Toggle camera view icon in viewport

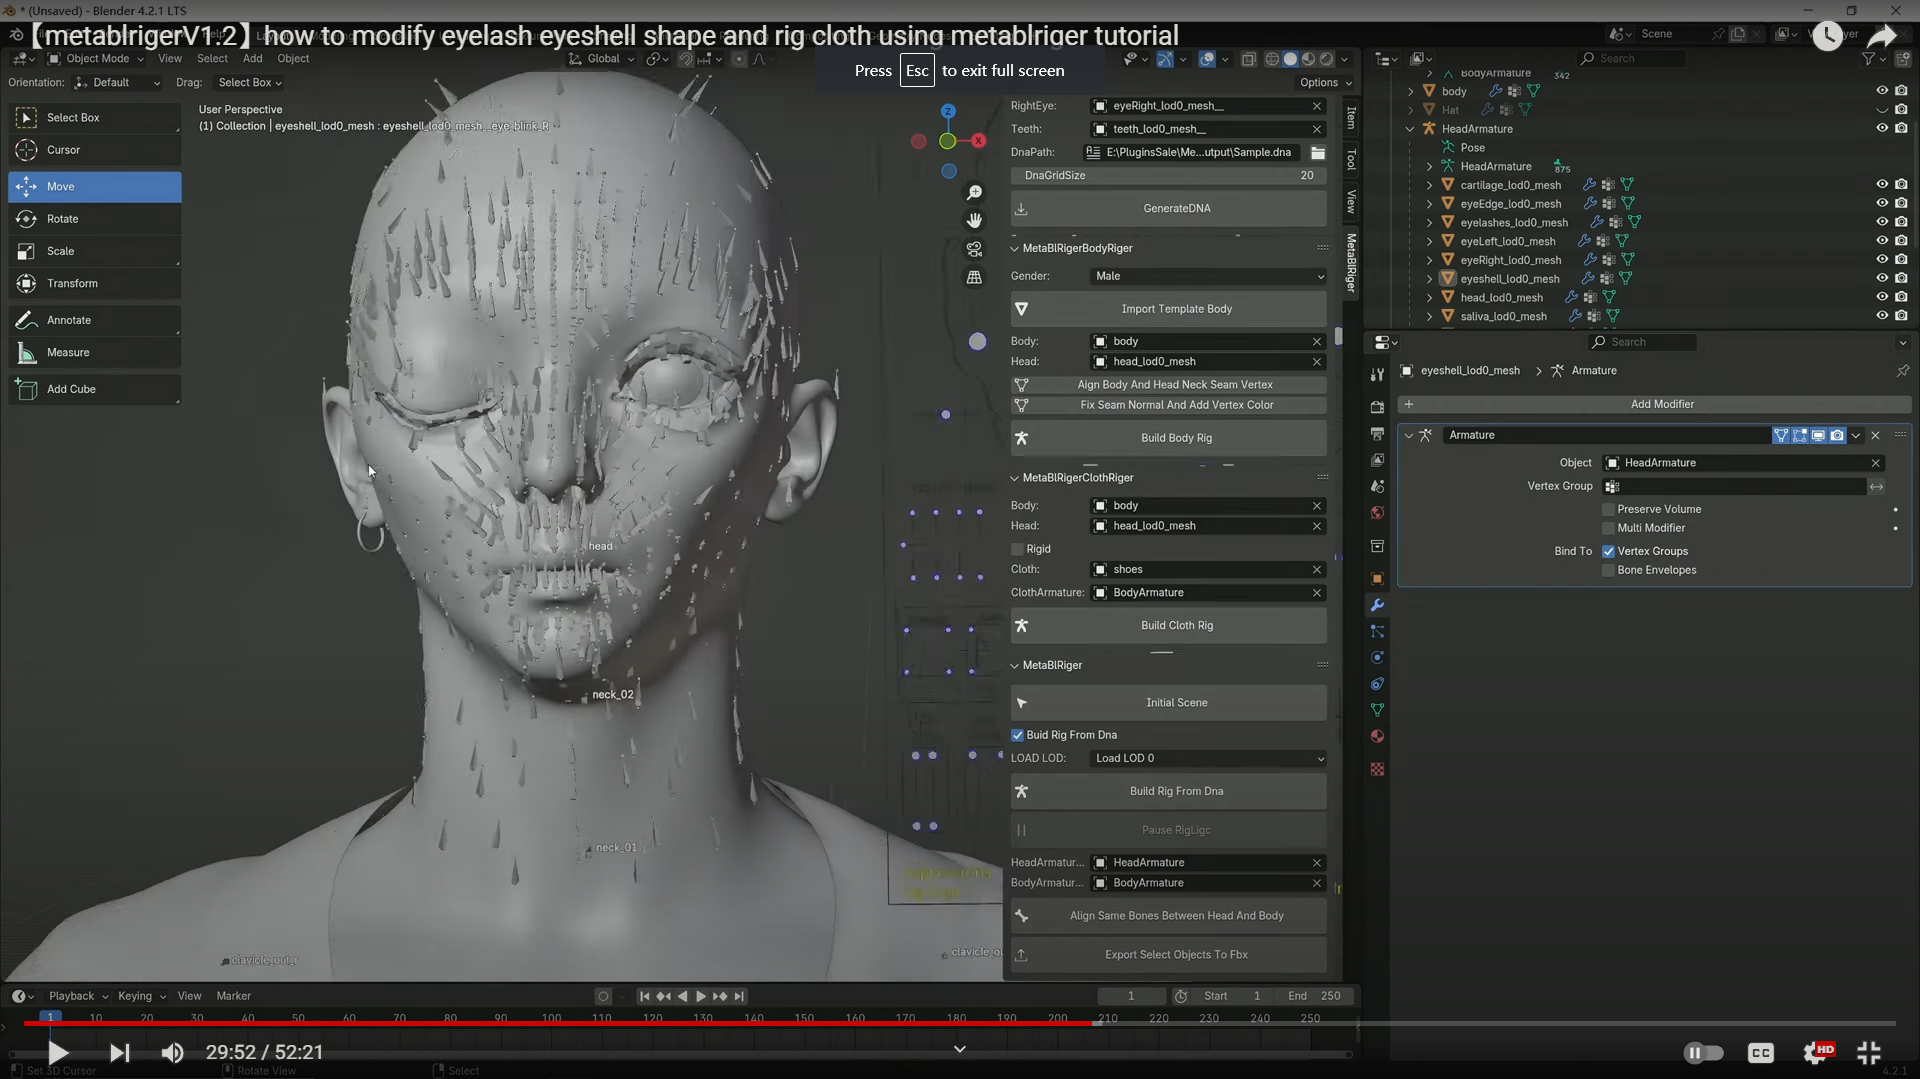[x=974, y=249]
